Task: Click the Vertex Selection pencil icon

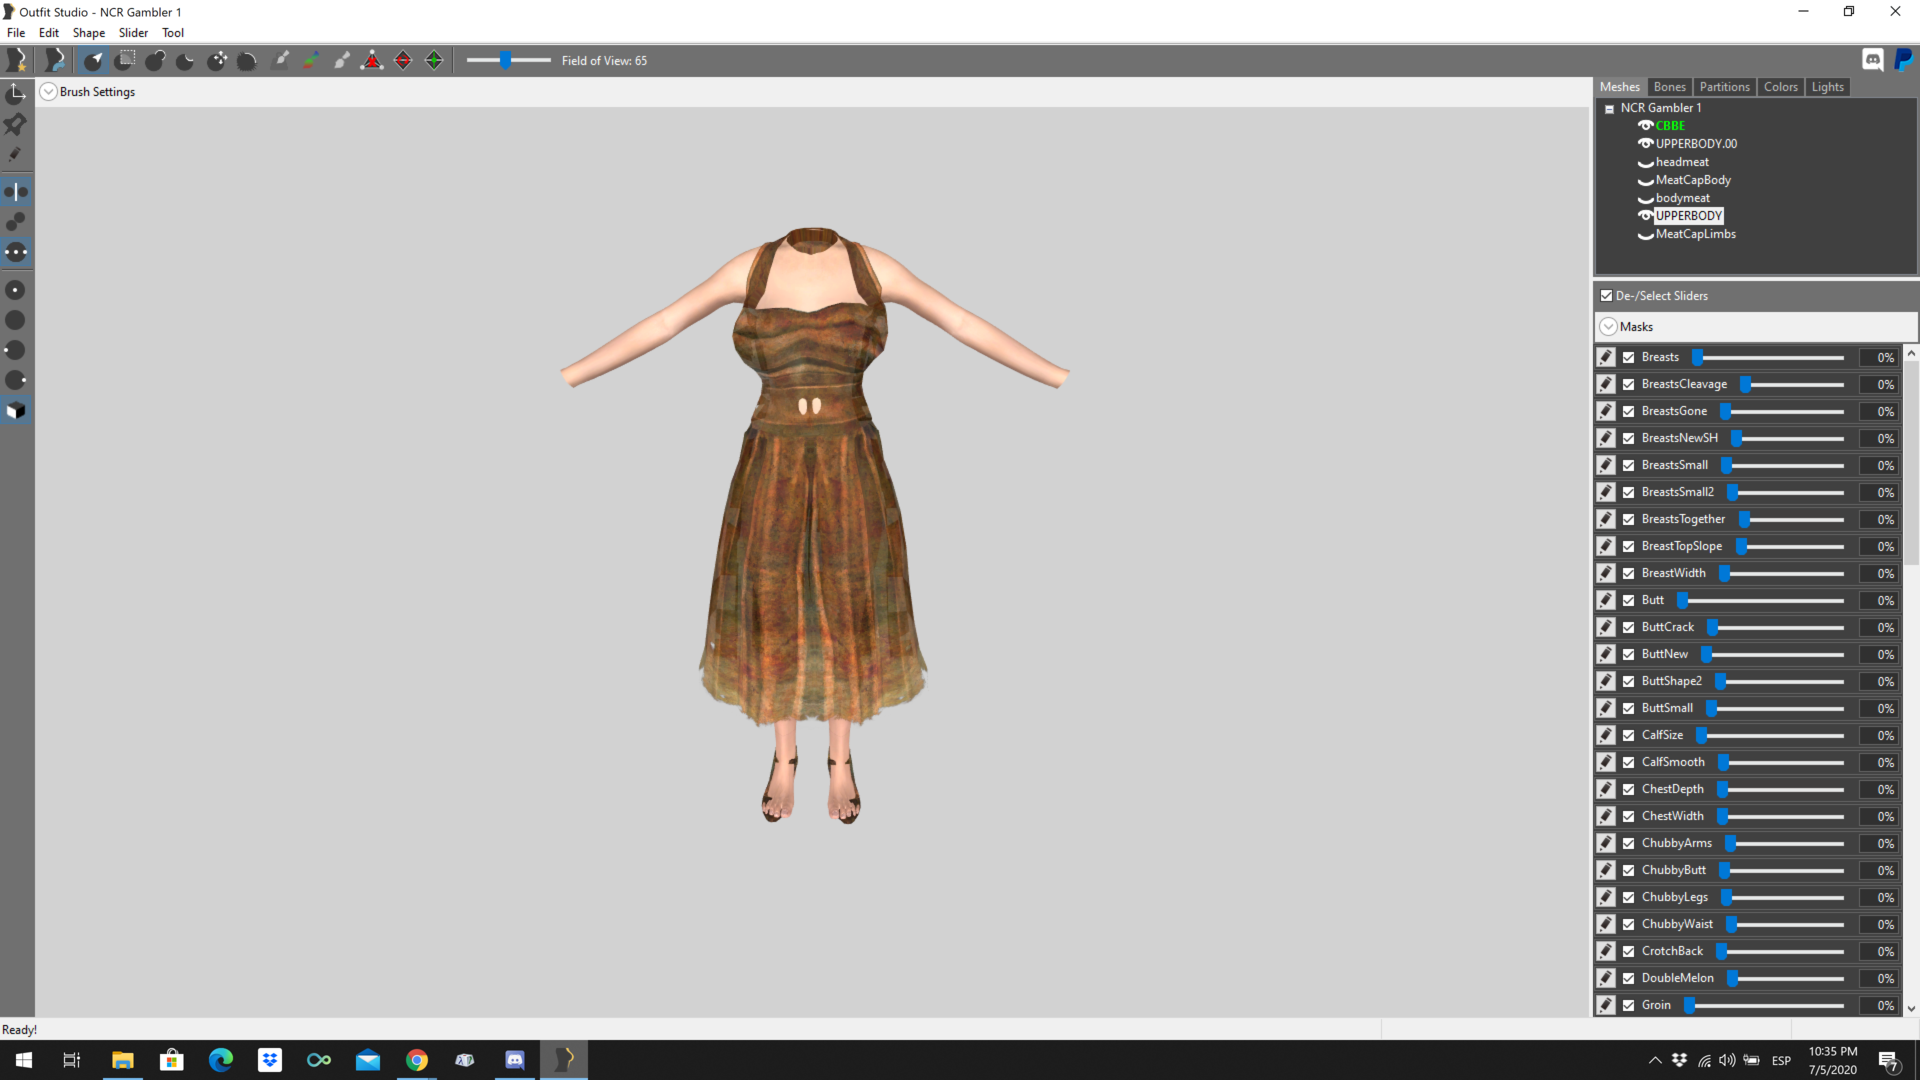Action: coord(16,155)
